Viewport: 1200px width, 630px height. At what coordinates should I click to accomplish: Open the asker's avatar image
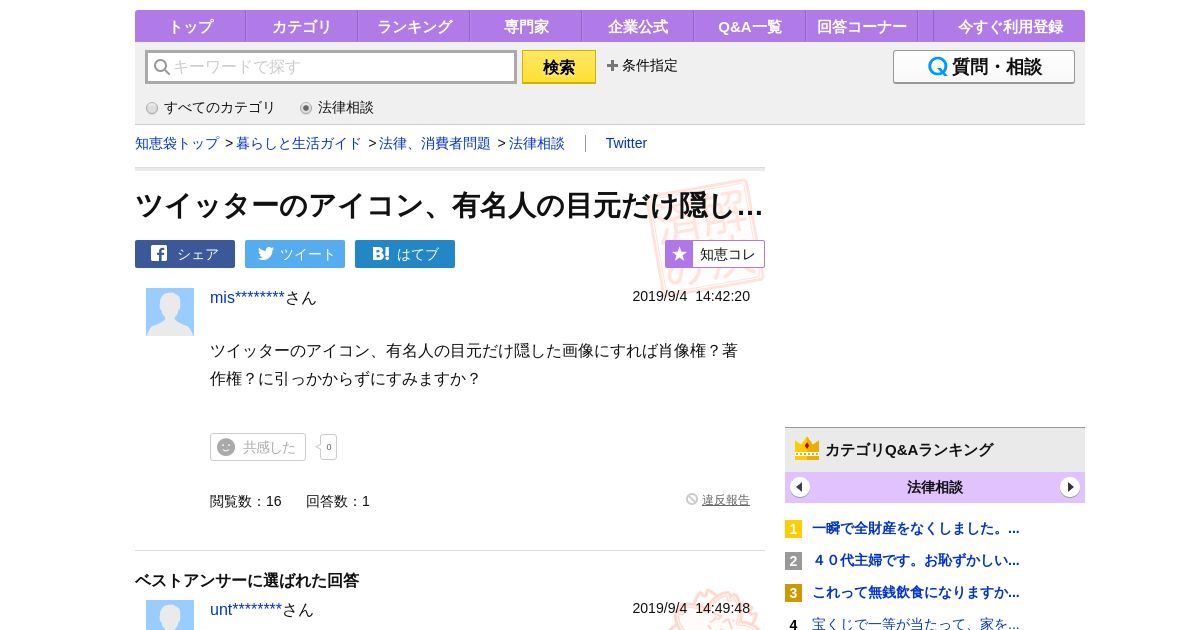(170, 312)
